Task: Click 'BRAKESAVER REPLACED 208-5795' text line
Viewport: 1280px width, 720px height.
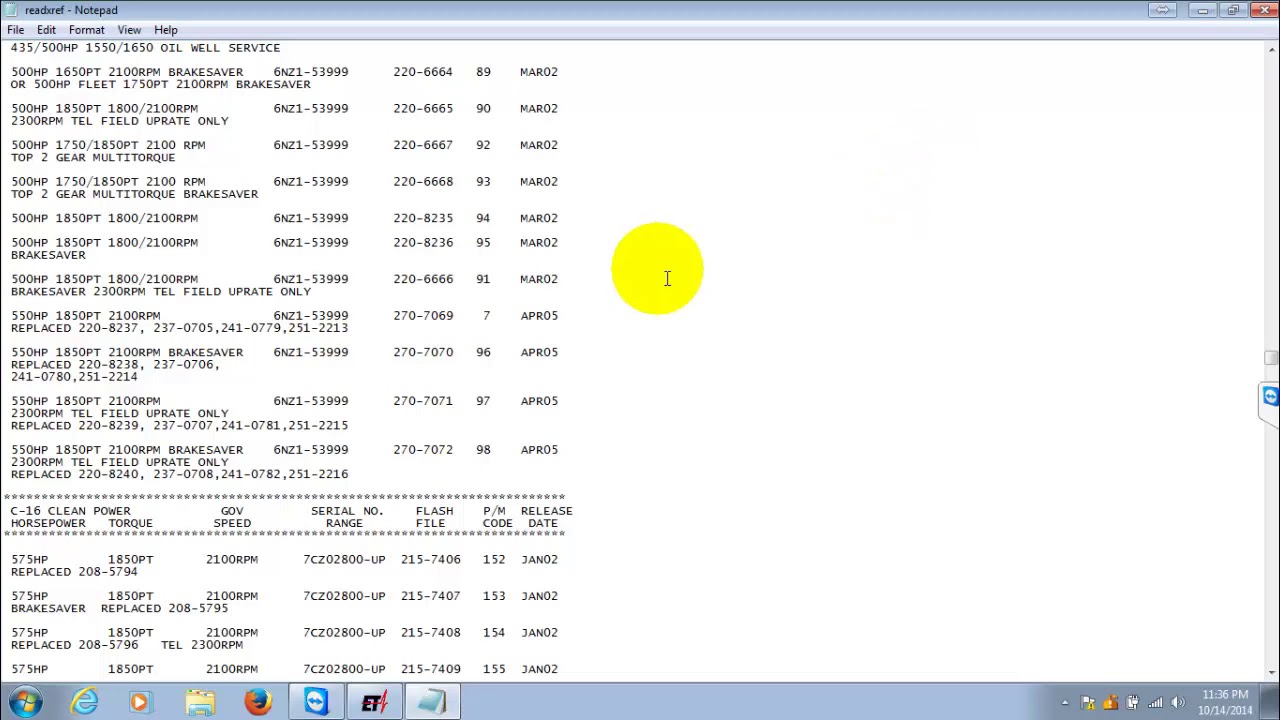Action: pyautogui.click(x=119, y=608)
